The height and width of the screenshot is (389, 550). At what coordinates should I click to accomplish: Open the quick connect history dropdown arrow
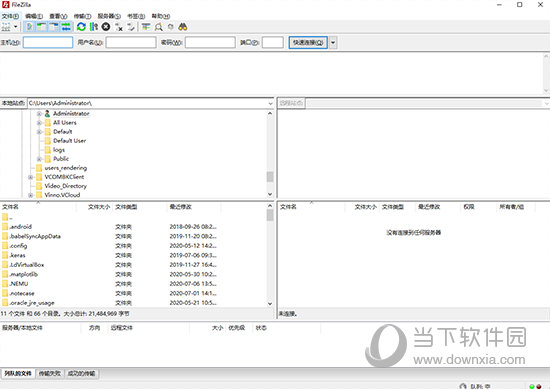pyautogui.click(x=333, y=43)
